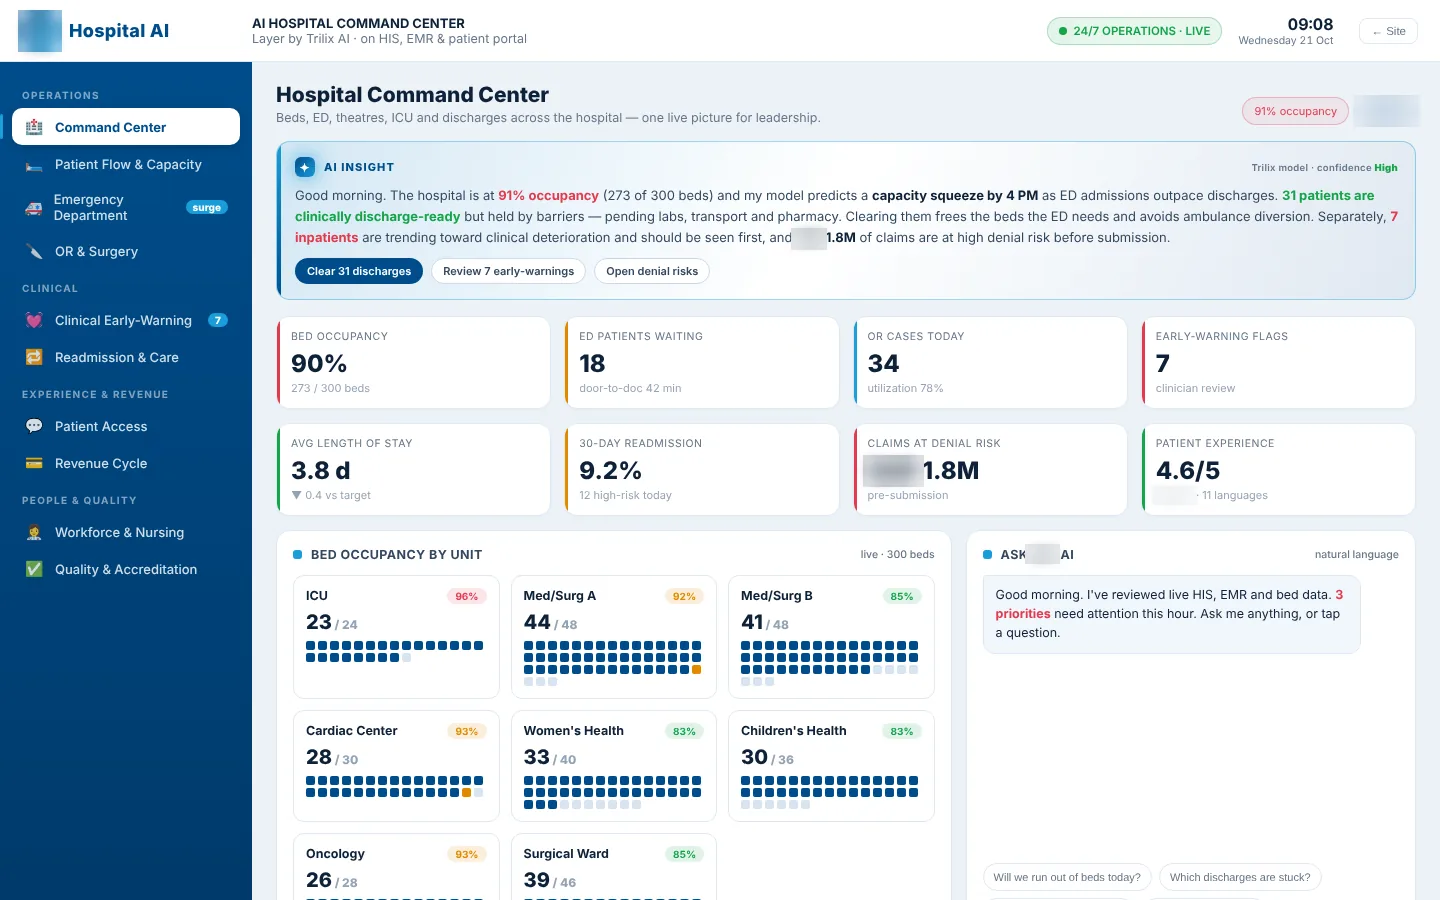The width and height of the screenshot is (1440, 900).
Task: Select the Med/Surg A unit card
Action: 614,637
